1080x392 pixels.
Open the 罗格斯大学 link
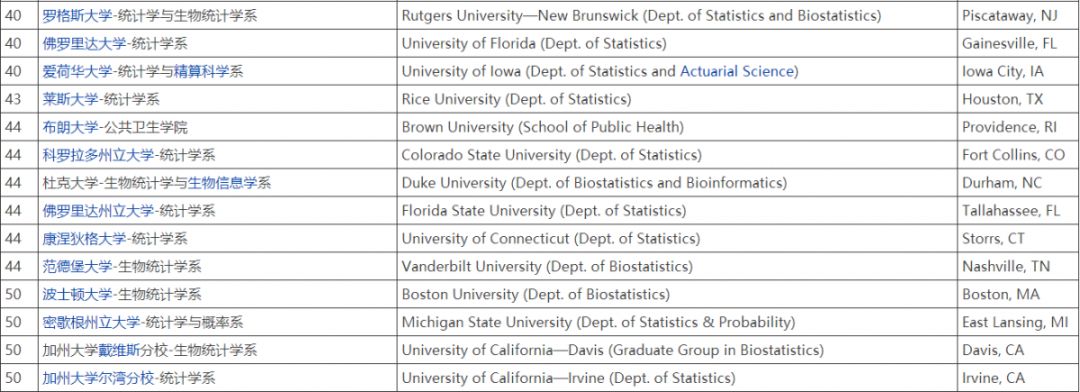(76, 16)
